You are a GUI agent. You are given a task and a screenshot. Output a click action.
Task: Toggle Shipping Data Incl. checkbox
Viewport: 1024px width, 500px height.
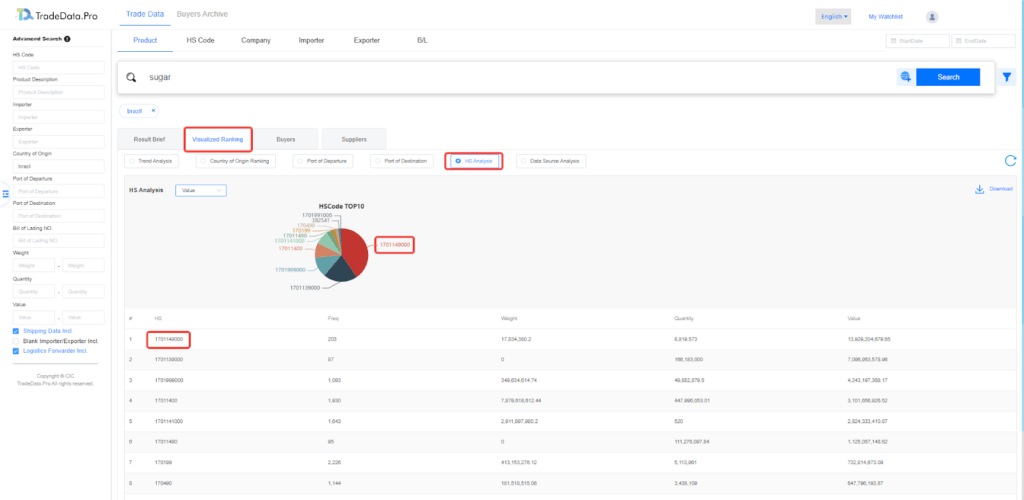pos(16,332)
